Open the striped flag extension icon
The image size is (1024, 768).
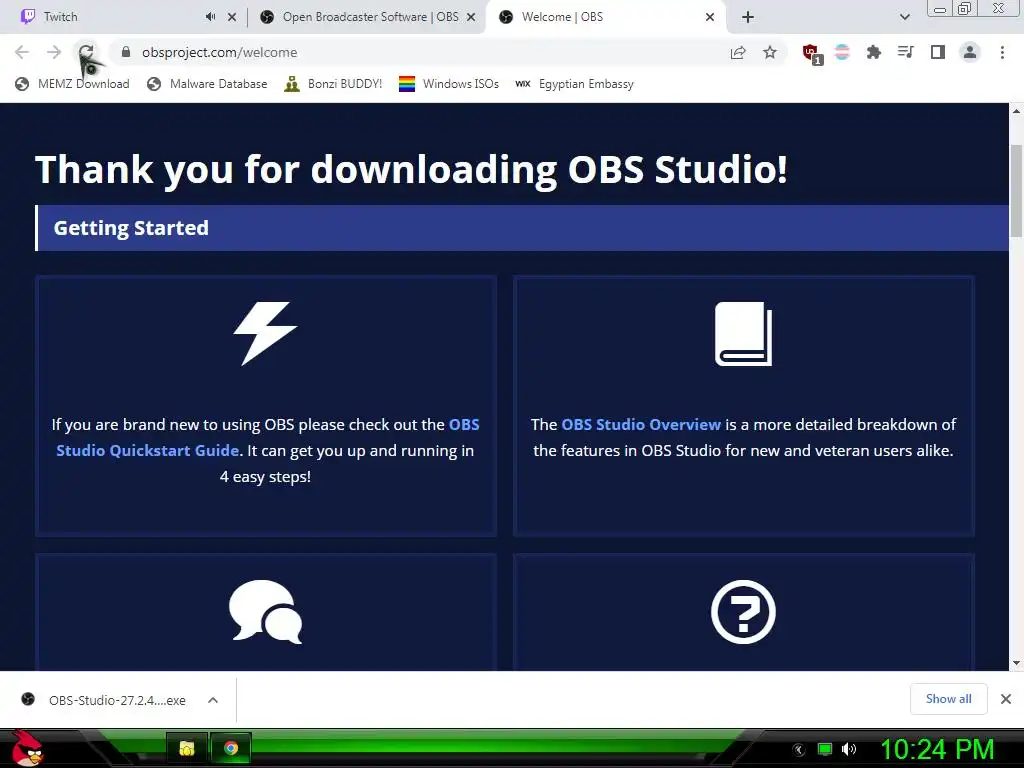[x=842, y=52]
